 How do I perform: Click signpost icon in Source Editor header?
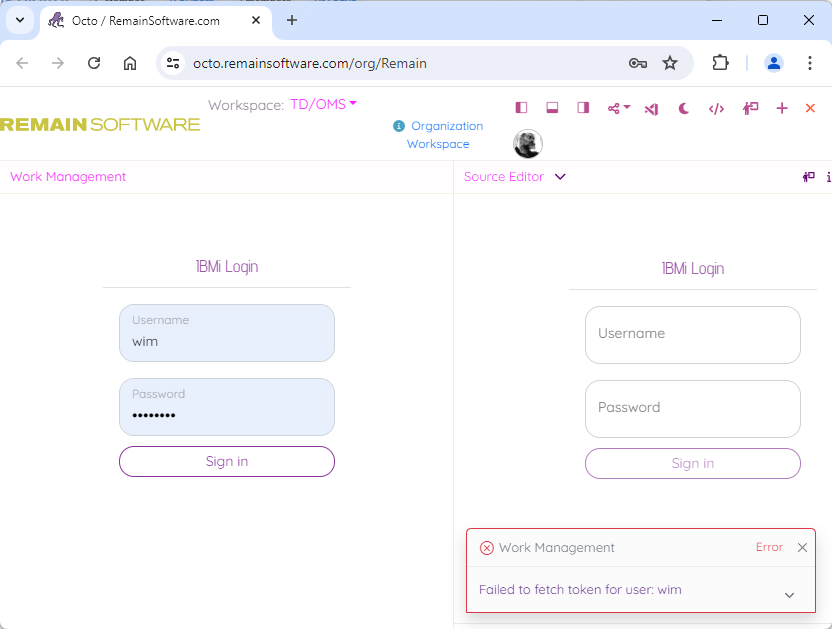809,177
